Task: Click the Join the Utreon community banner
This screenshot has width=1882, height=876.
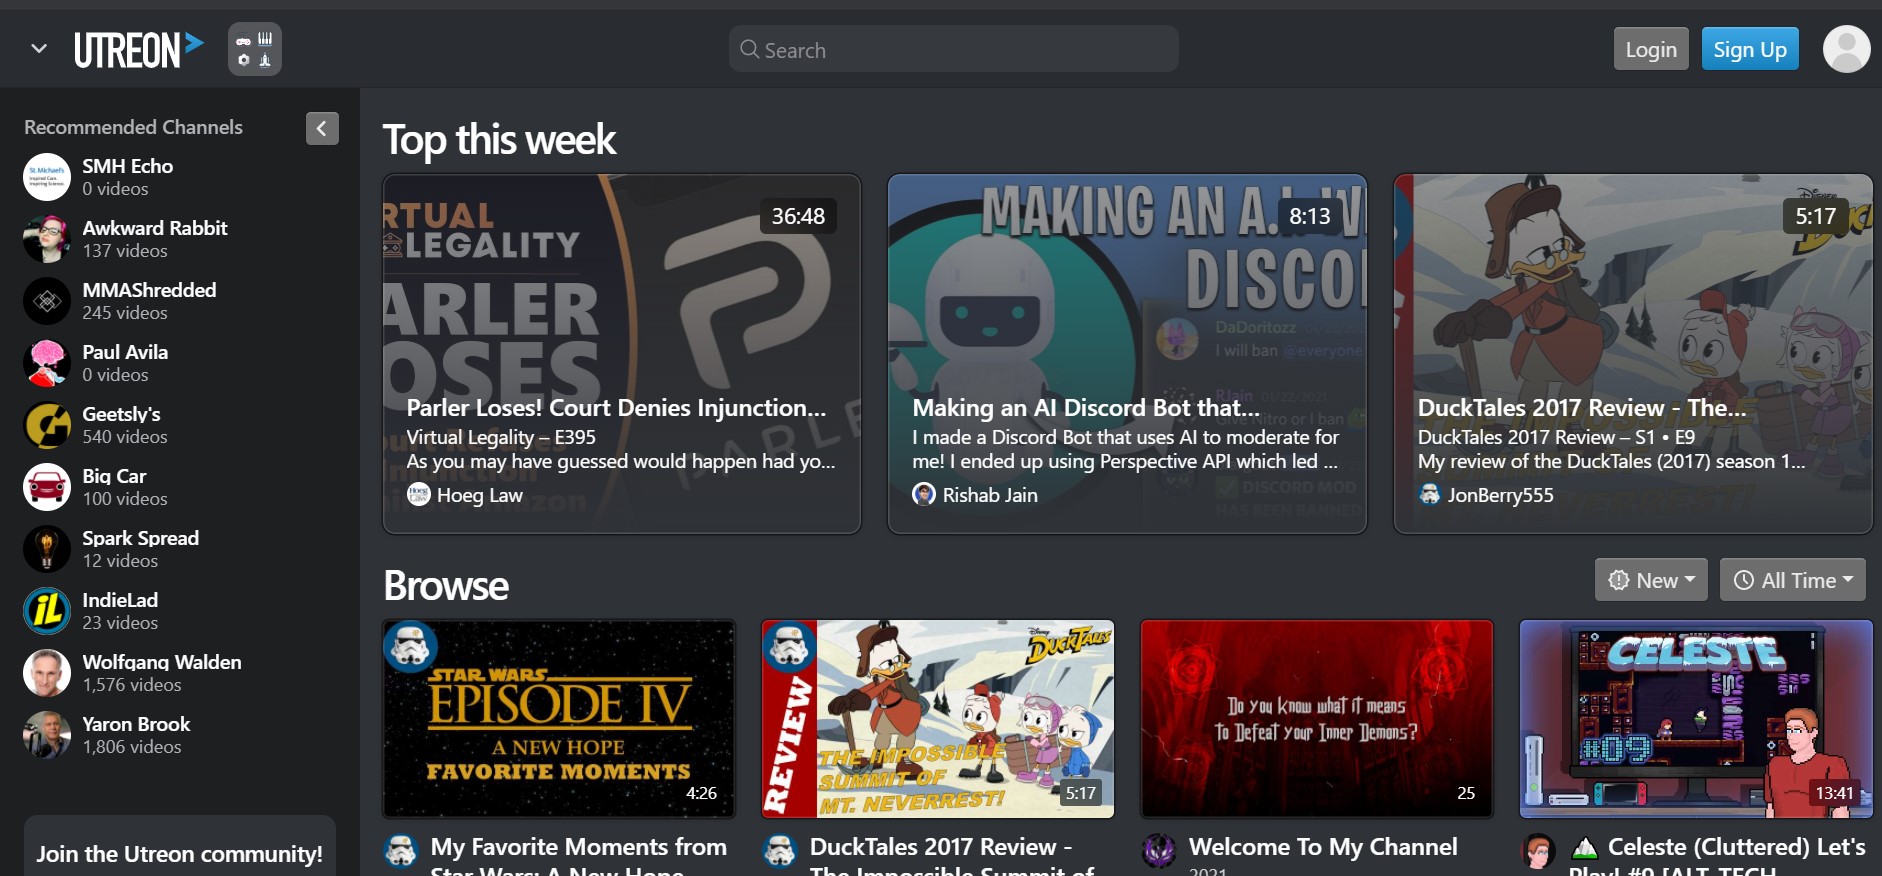Action: (180, 846)
